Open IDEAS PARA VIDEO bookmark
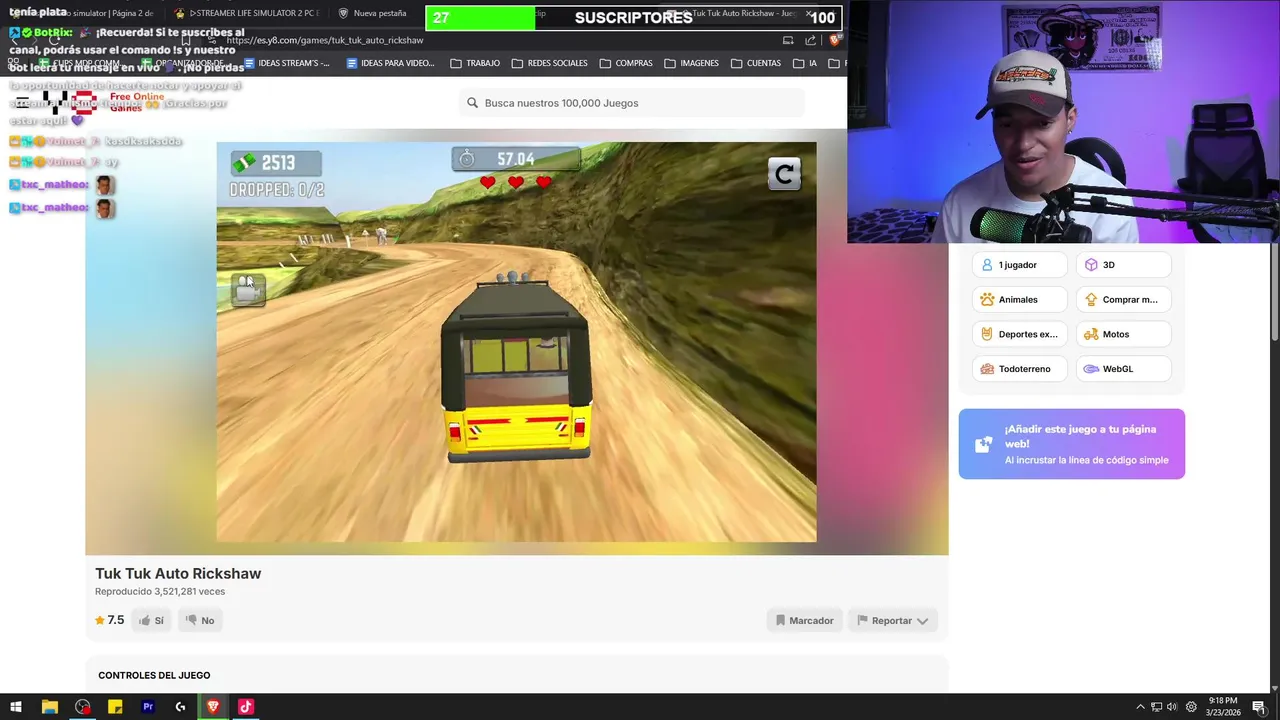This screenshot has width=1280, height=720. pos(390,63)
